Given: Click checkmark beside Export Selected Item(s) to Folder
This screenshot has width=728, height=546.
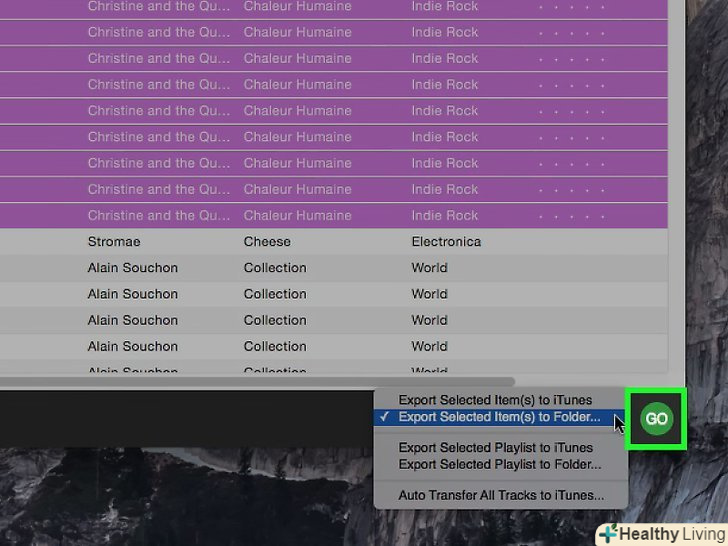Looking at the screenshot, I should click(x=384, y=417).
